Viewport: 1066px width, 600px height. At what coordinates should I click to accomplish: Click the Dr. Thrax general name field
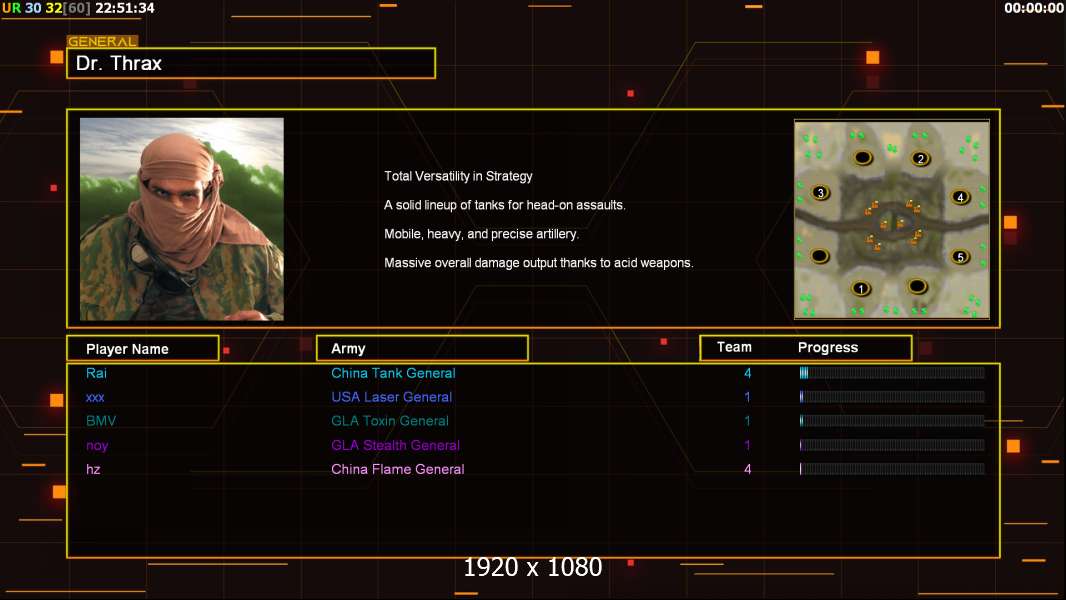coord(251,63)
